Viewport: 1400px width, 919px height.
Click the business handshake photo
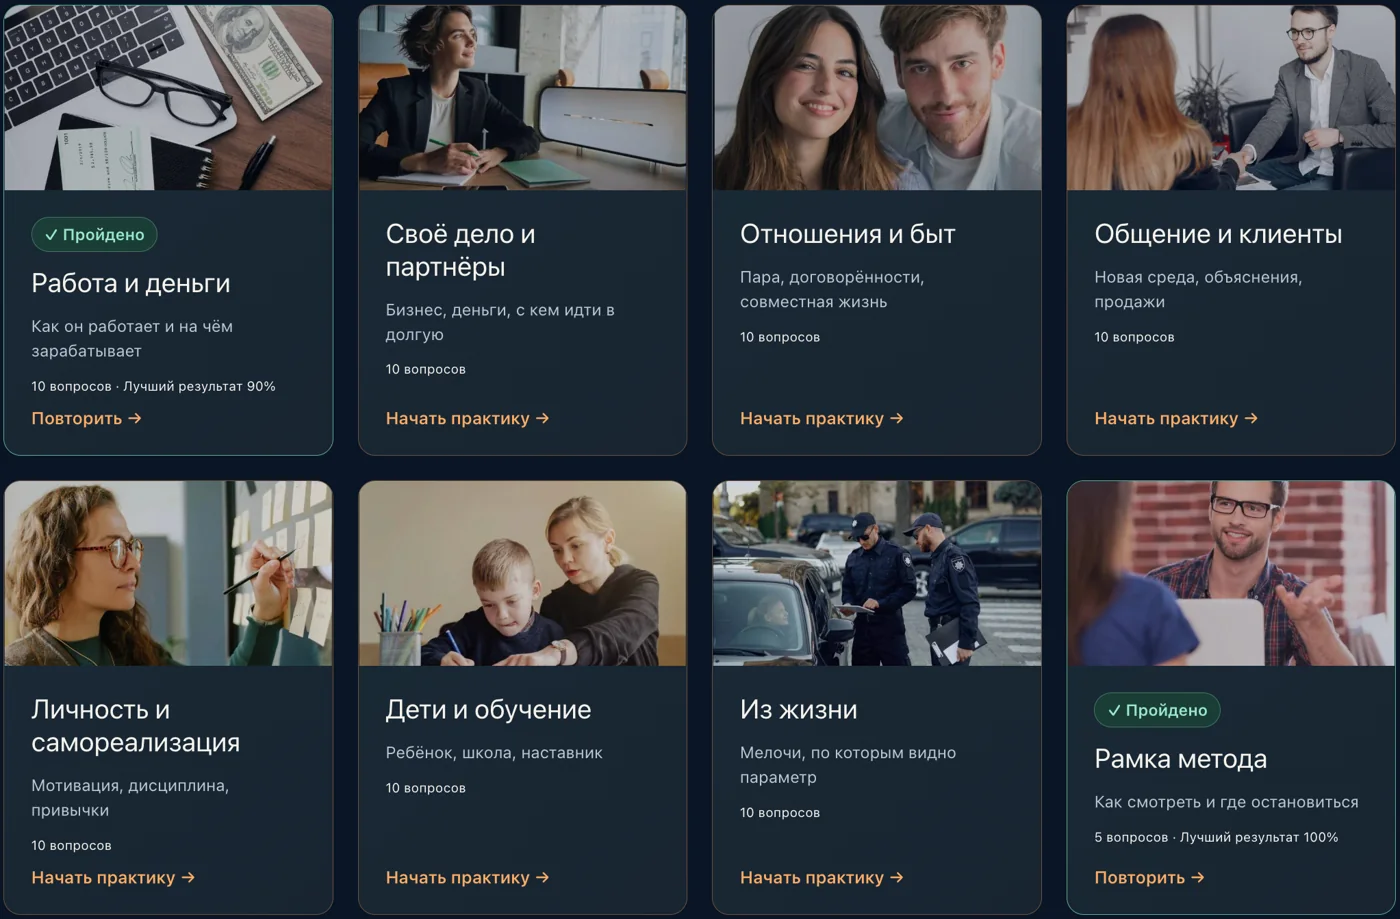coord(1231,97)
